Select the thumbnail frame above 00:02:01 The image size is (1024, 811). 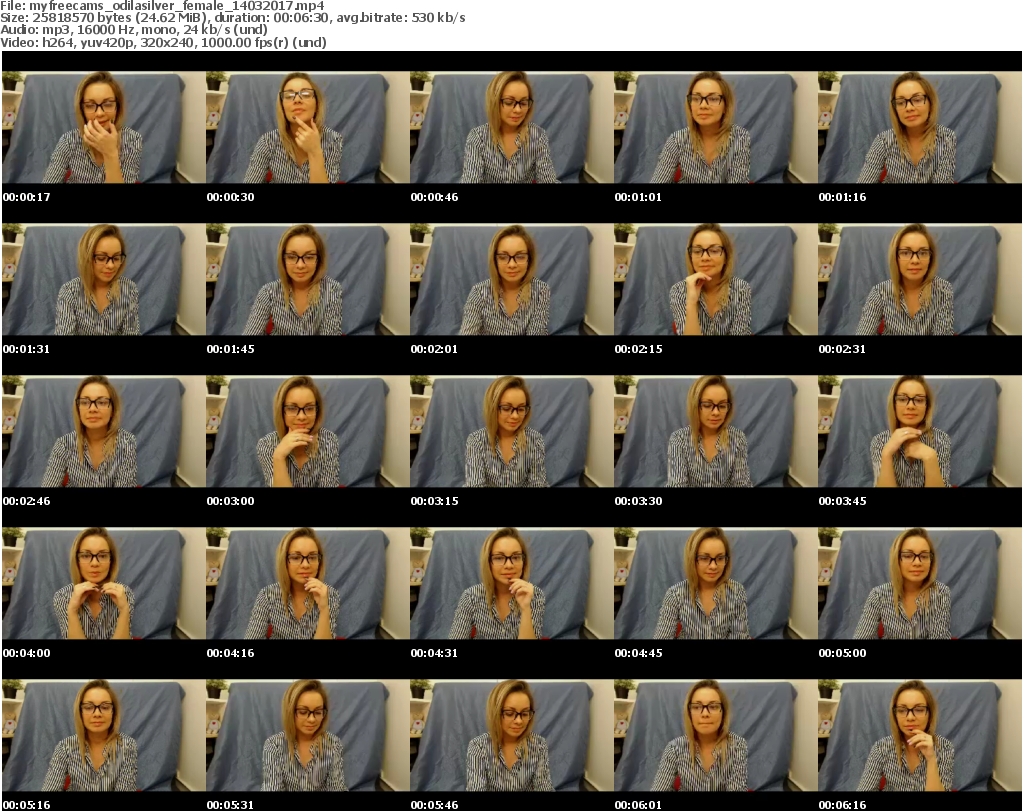point(511,279)
